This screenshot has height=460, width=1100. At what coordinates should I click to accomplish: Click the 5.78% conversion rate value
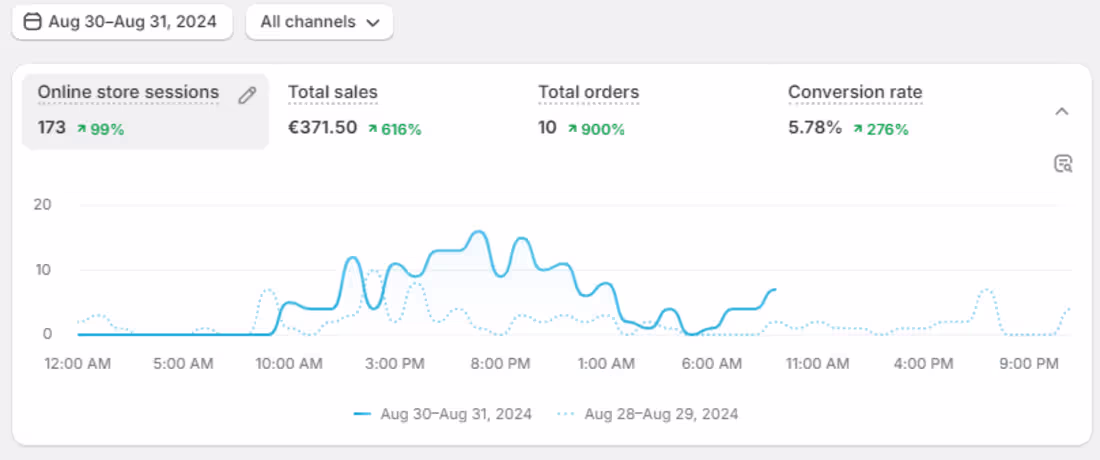point(815,128)
